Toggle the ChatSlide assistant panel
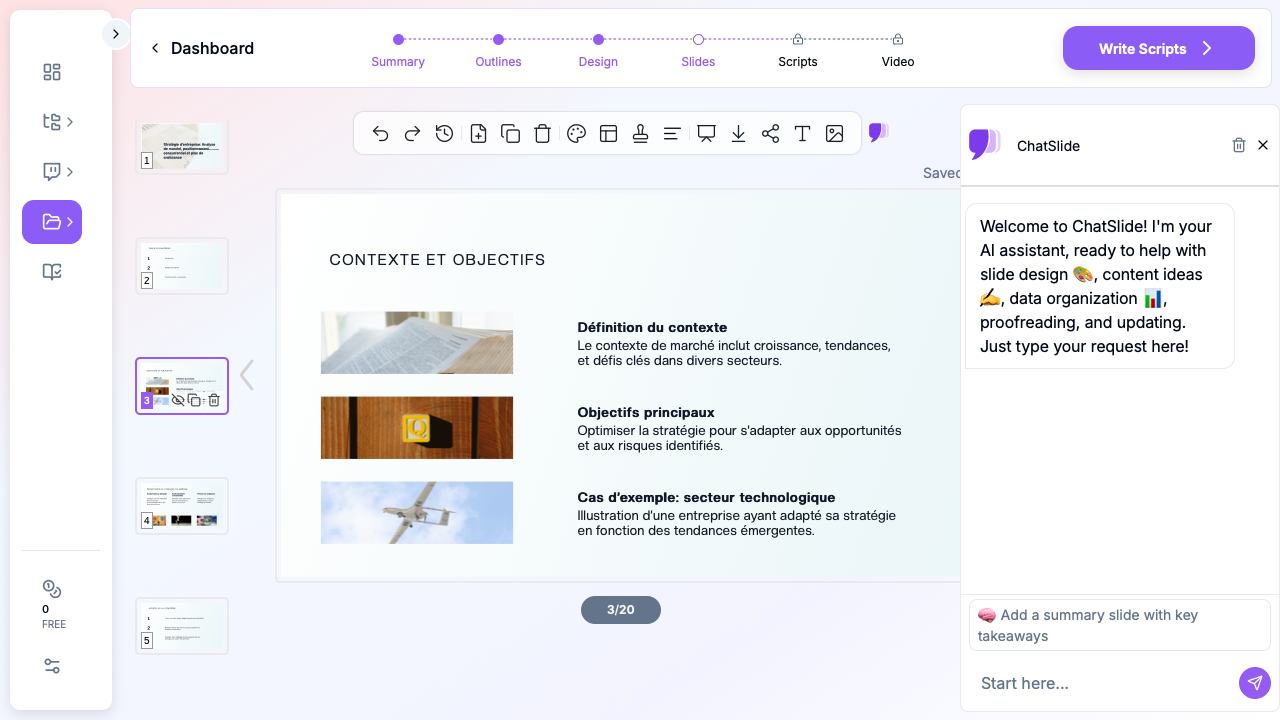This screenshot has height=720, width=1280. pos(878,130)
